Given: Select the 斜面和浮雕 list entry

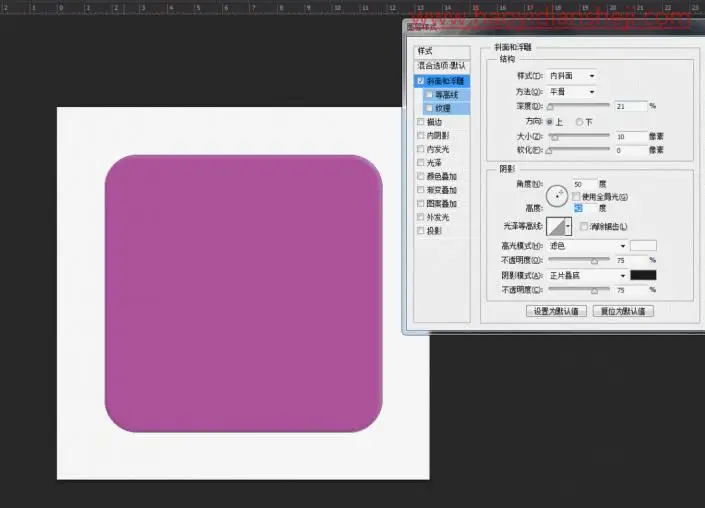Looking at the screenshot, I should (442, 81).
